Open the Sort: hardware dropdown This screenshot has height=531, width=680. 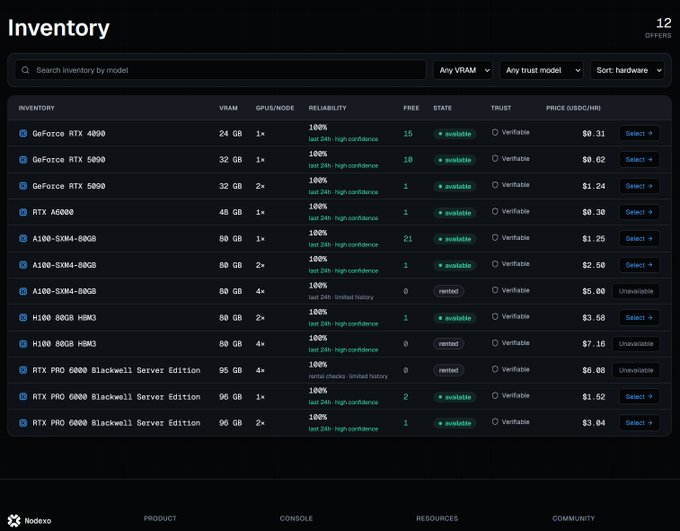tap(628, 70)
